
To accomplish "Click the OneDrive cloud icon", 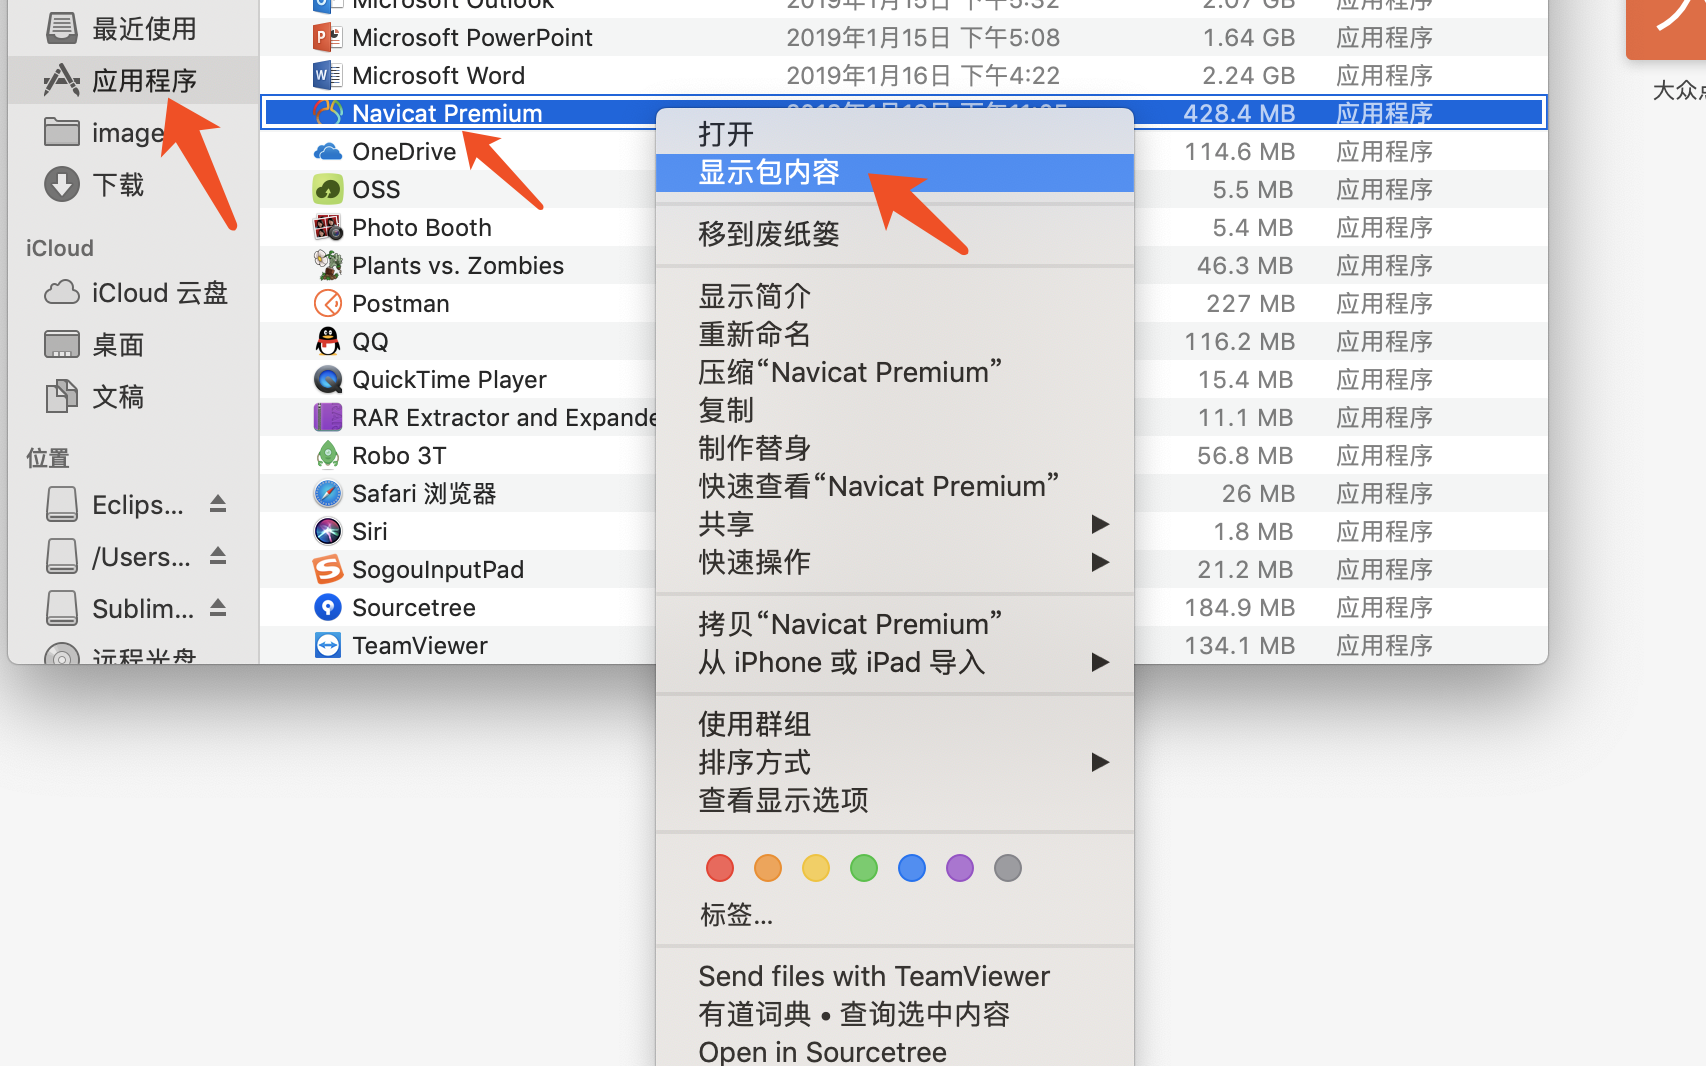I will point(327,152).
